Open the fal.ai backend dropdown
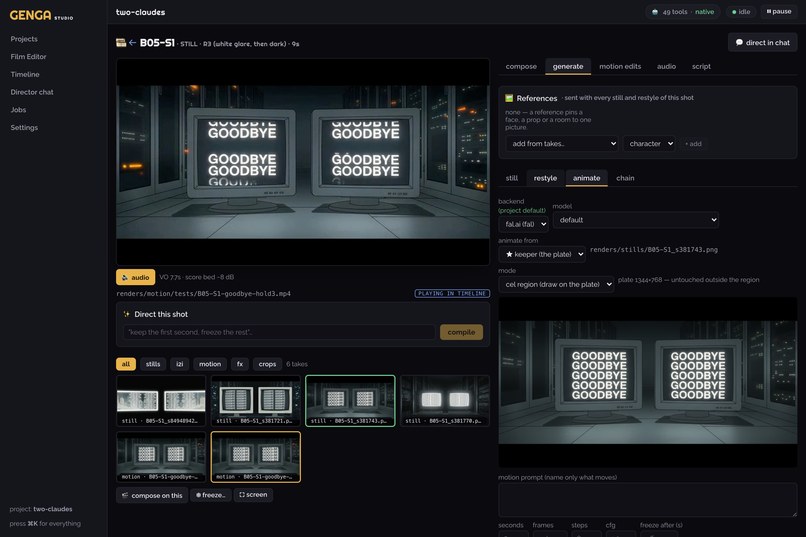 [x=524, y=224]
